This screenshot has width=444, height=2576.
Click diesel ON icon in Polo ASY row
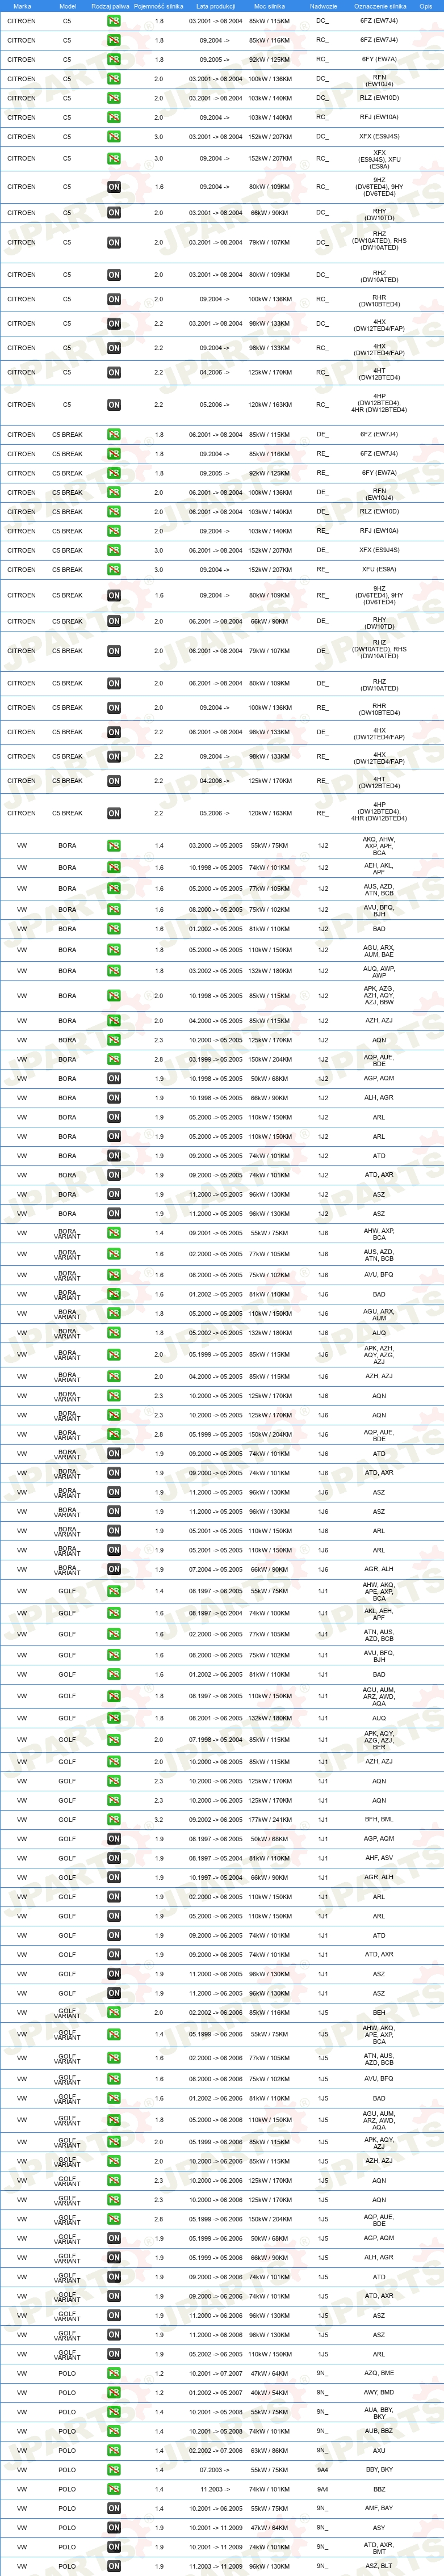tap(114, 2528)
